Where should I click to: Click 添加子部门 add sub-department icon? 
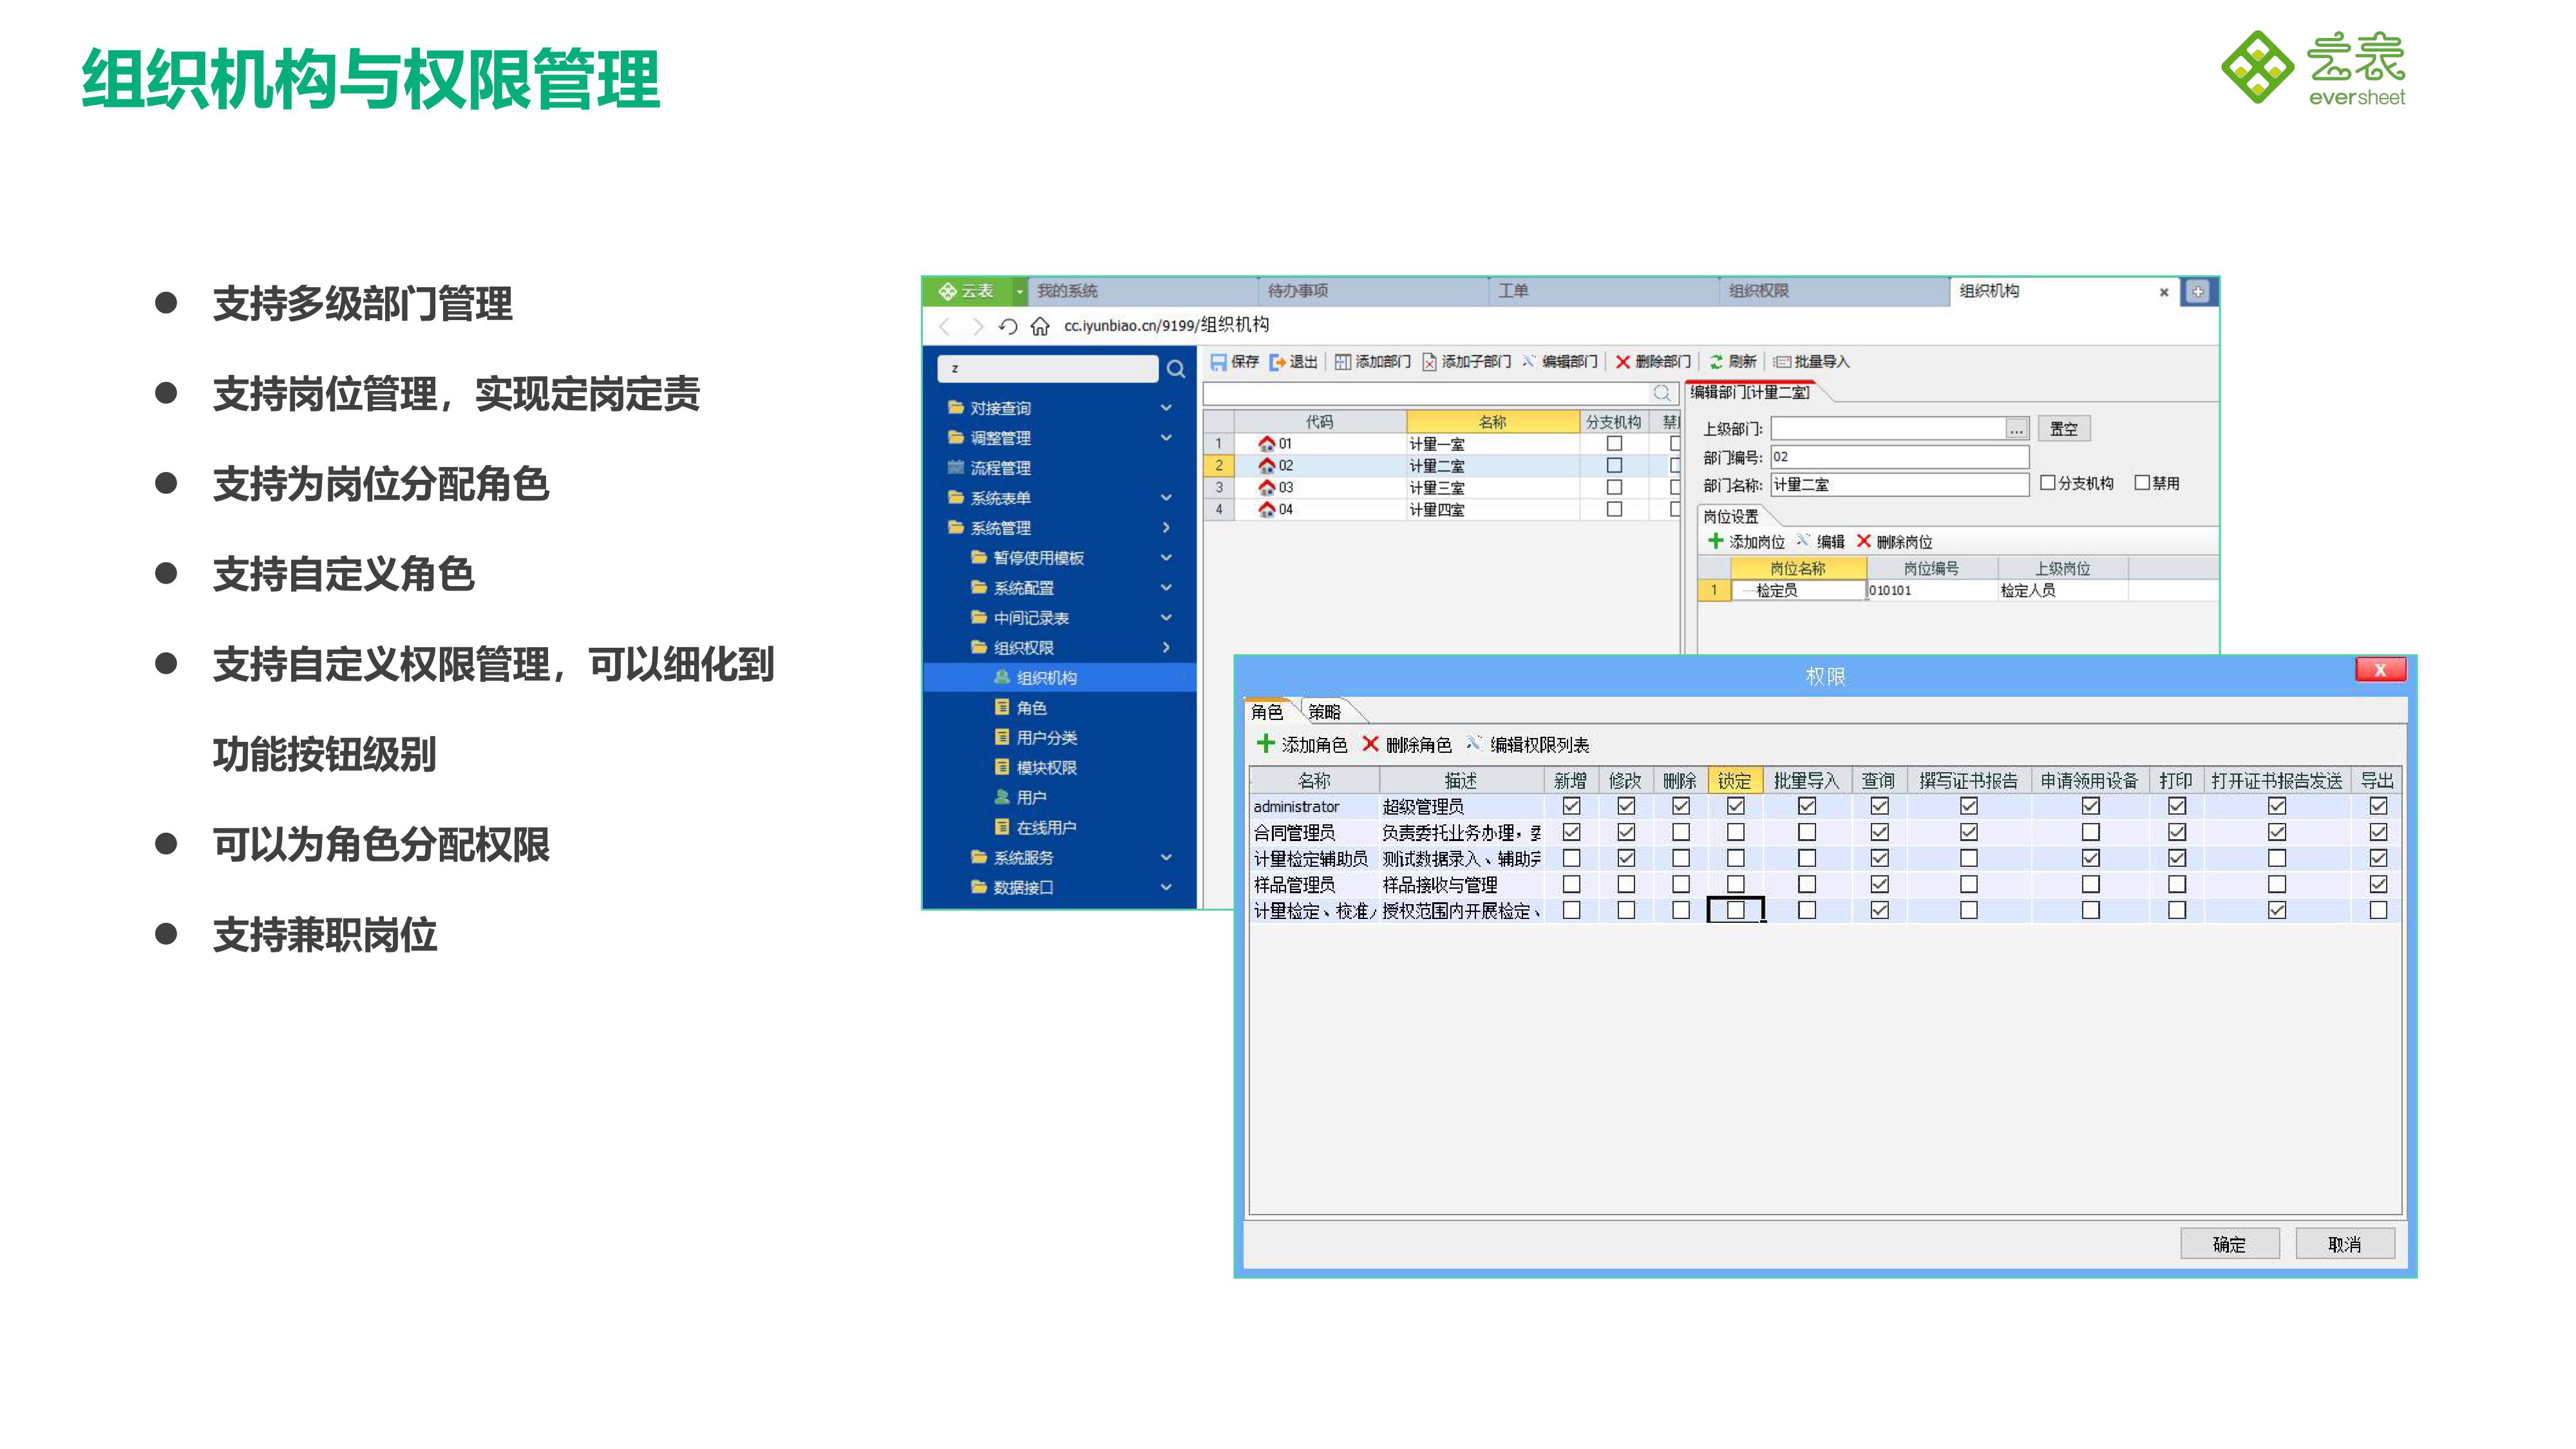coord(1429,362)
